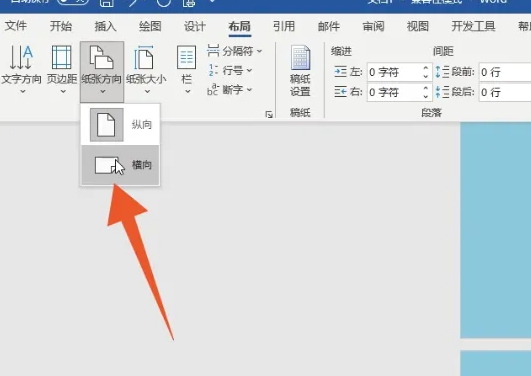531x376 pixels.
Task: Choose the 横向 landscape orientation option
Action: [121, 165]
